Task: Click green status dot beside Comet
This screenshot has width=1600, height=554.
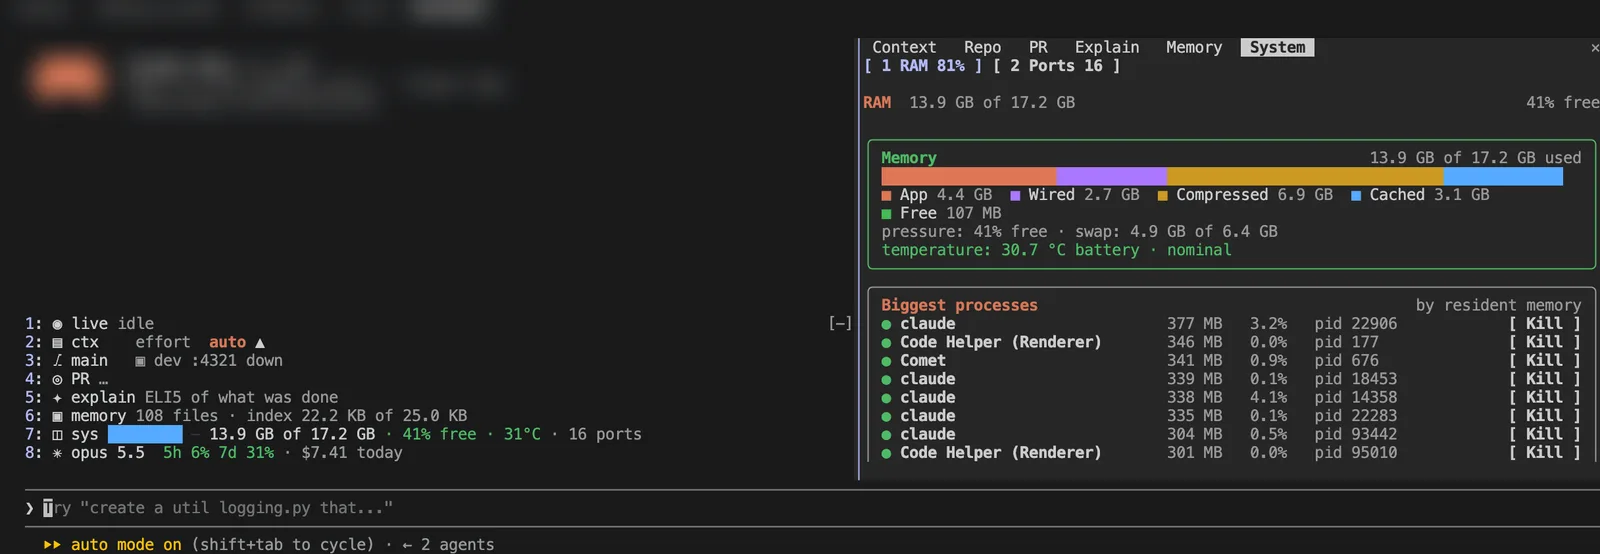Action: (886, 362)
